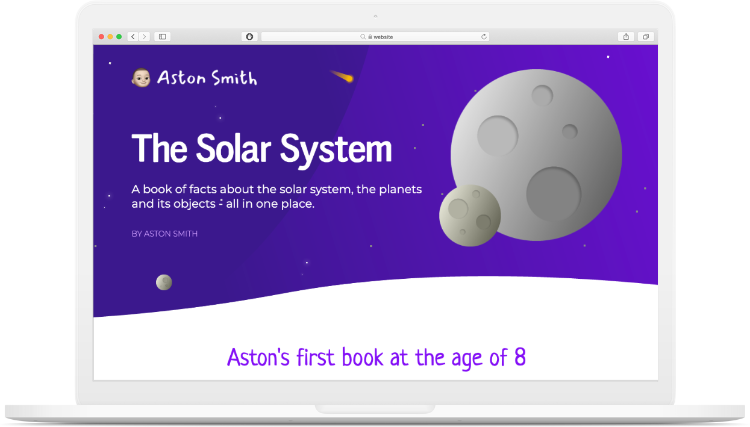Go forward with the Safari forward arrow
The width and height of the screenshot is (750, 427).
coord(144,36)
